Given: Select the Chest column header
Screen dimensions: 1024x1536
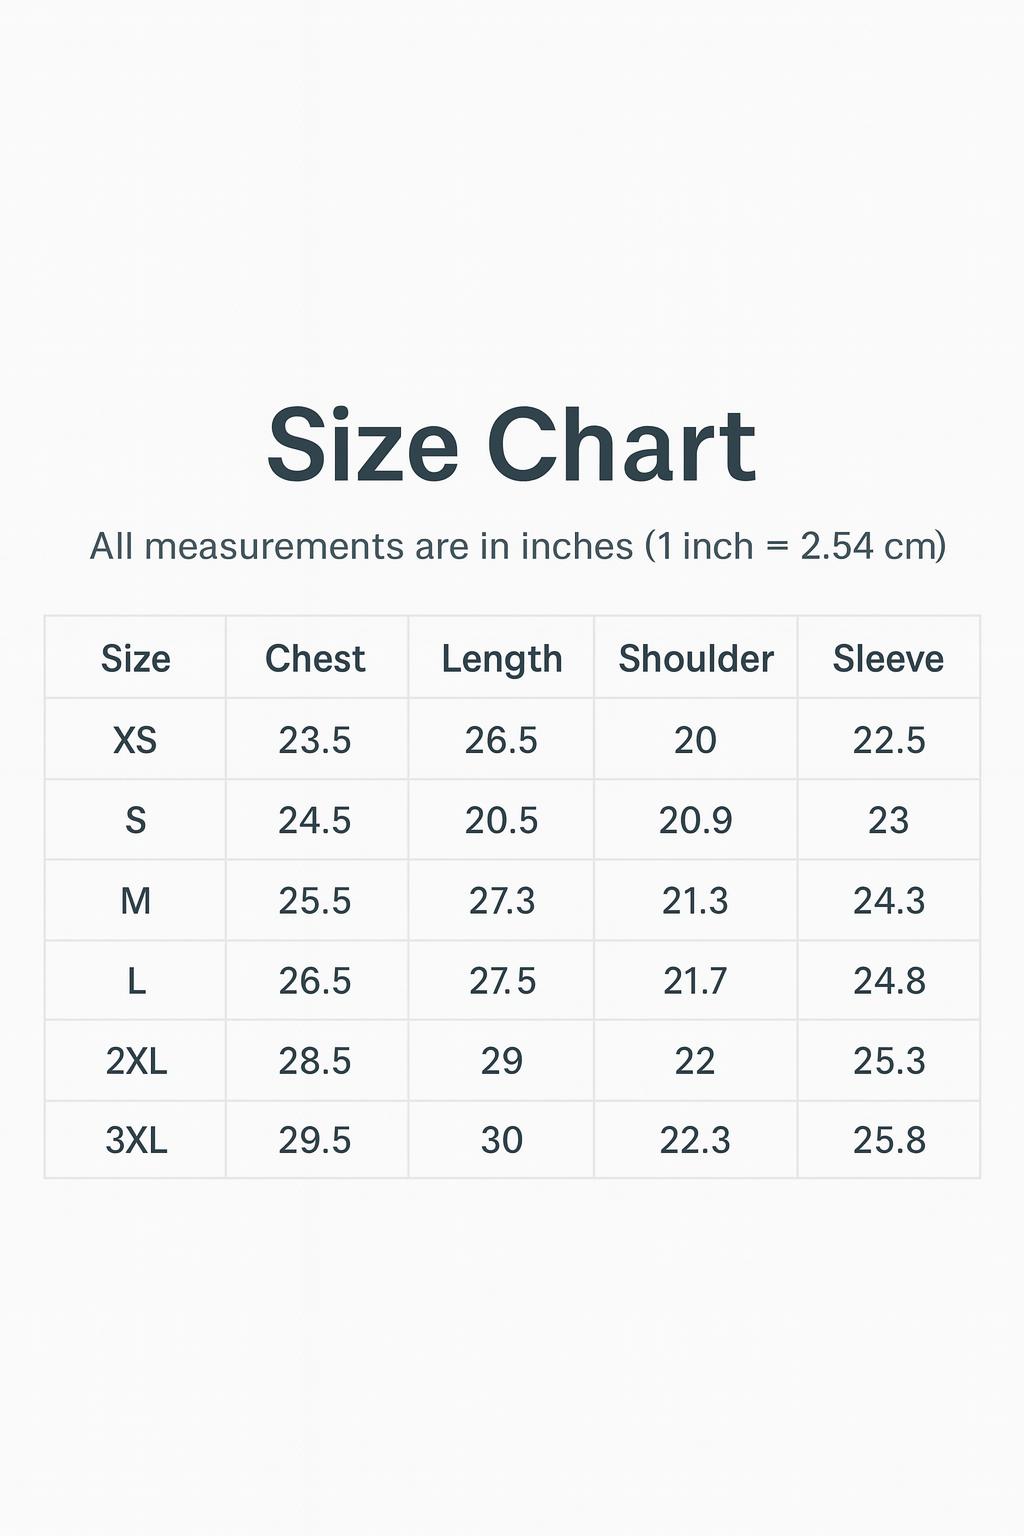Looking at the screenshot, I should (315, 659).
